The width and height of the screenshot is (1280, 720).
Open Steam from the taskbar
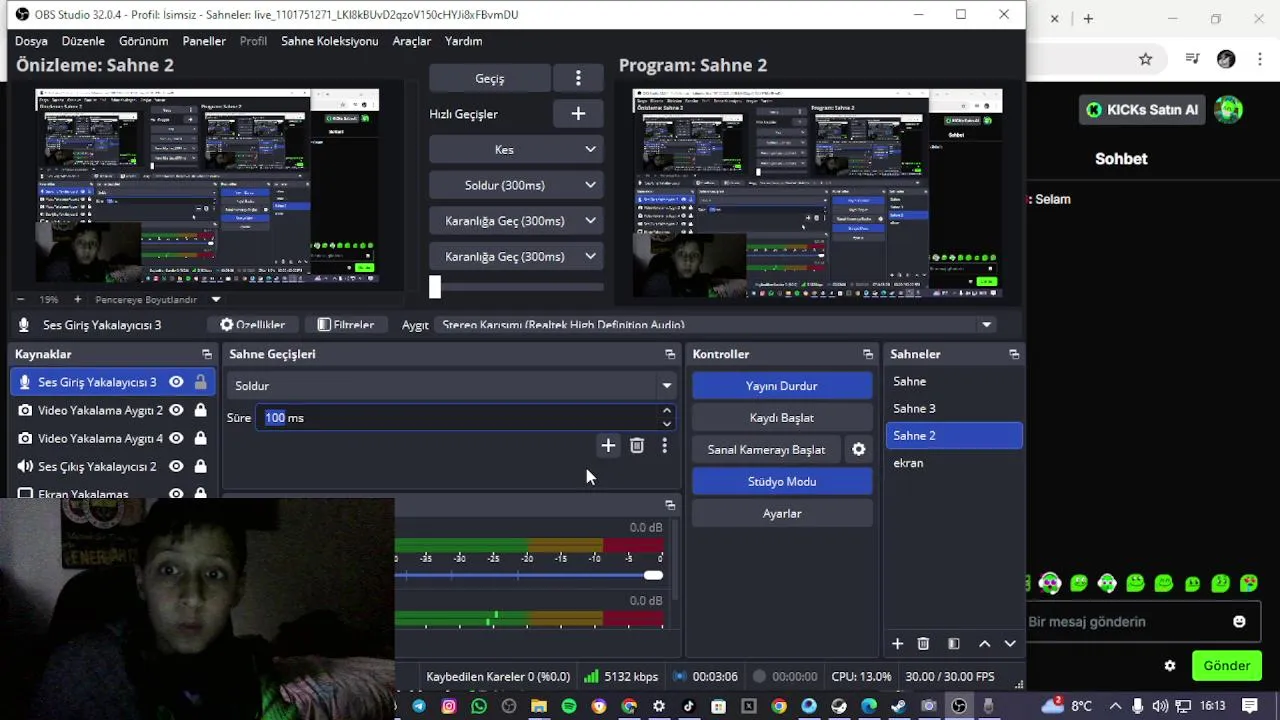coord(899,706)
